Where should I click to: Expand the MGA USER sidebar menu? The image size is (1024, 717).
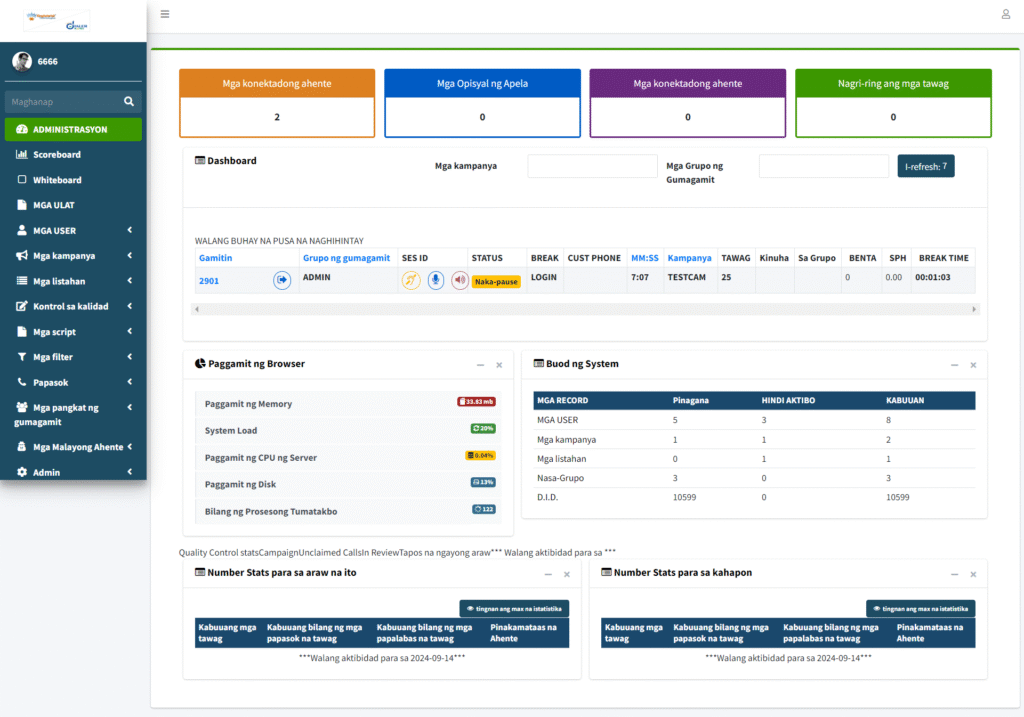(x=73, y=231)
